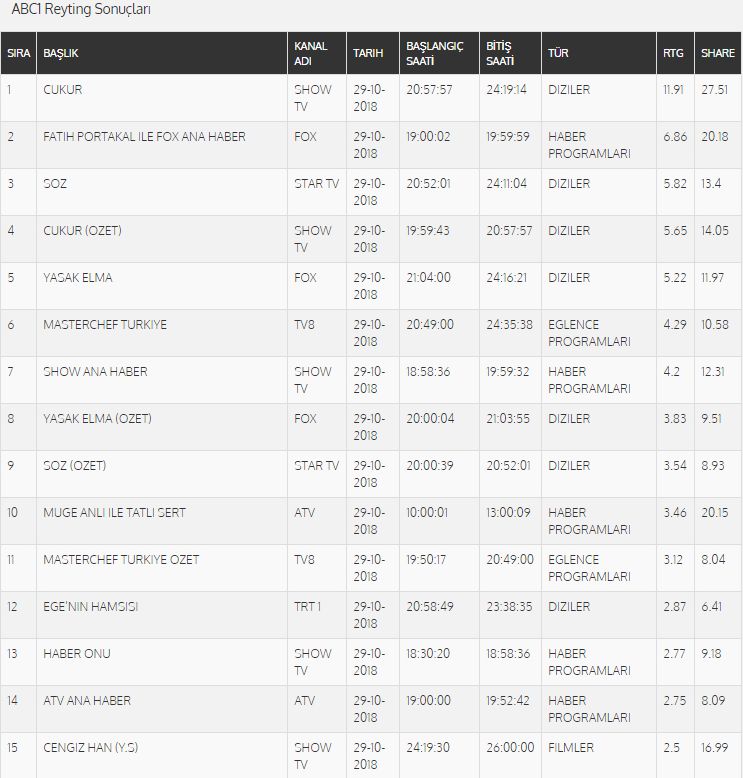The width and height of the screenshot is (743, 778).
Task: Click the TÜR column header
Action: coord(599,53)
